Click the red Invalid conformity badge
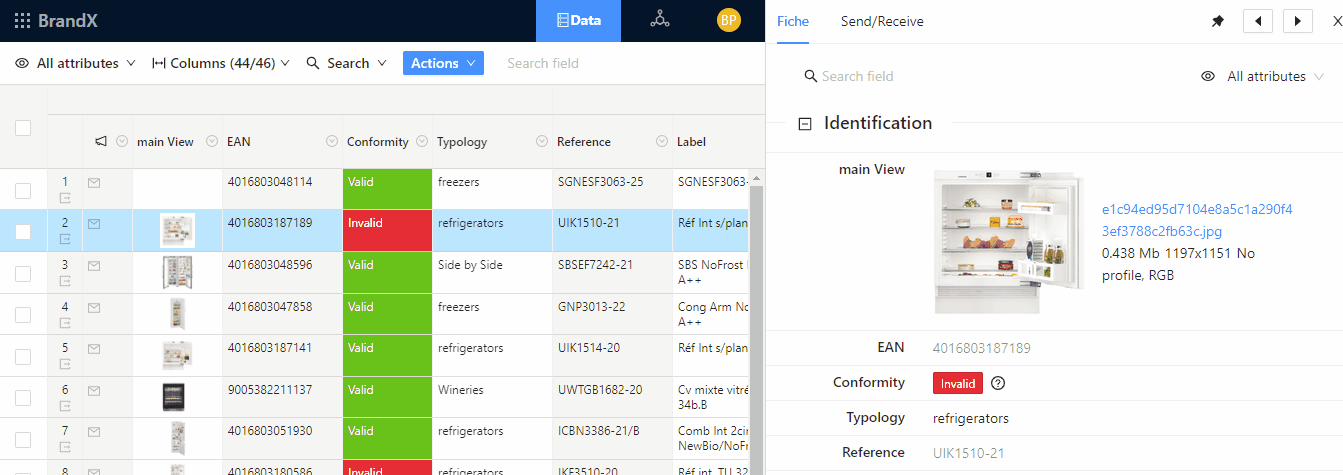Image resolution: width=1343 pixels, height=475 pixels. tap(957, 383)
